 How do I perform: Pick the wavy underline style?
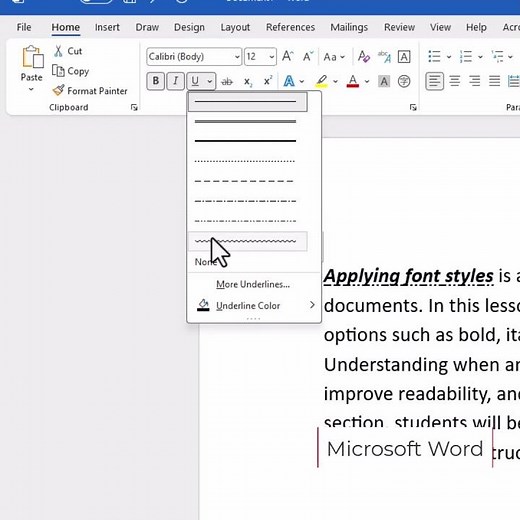[248, 241]
